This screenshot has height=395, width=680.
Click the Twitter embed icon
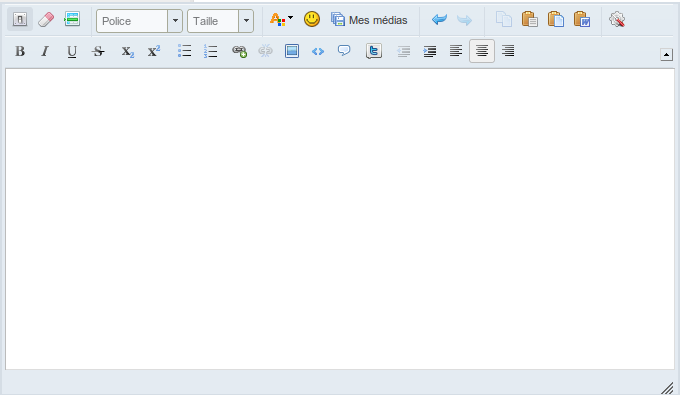tap(373, 51)
